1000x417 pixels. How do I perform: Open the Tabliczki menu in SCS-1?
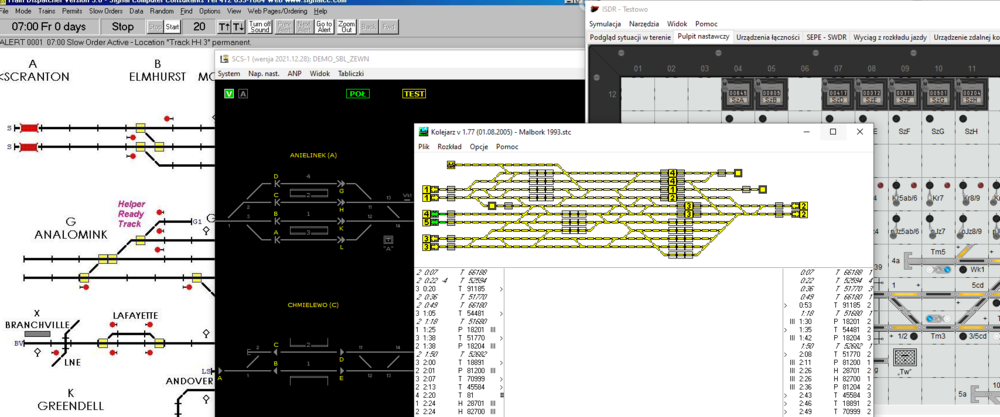[x=350, y=74]
